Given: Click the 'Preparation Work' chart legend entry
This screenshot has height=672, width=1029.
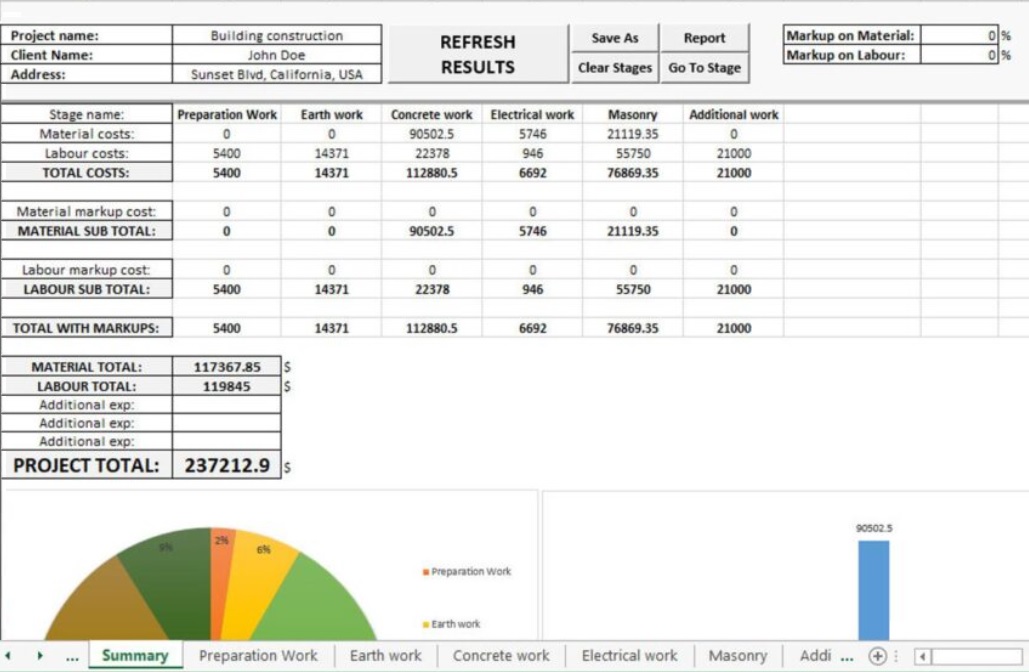Looking at the screenshot, I should pyautogui.click(x=467, y=572).
